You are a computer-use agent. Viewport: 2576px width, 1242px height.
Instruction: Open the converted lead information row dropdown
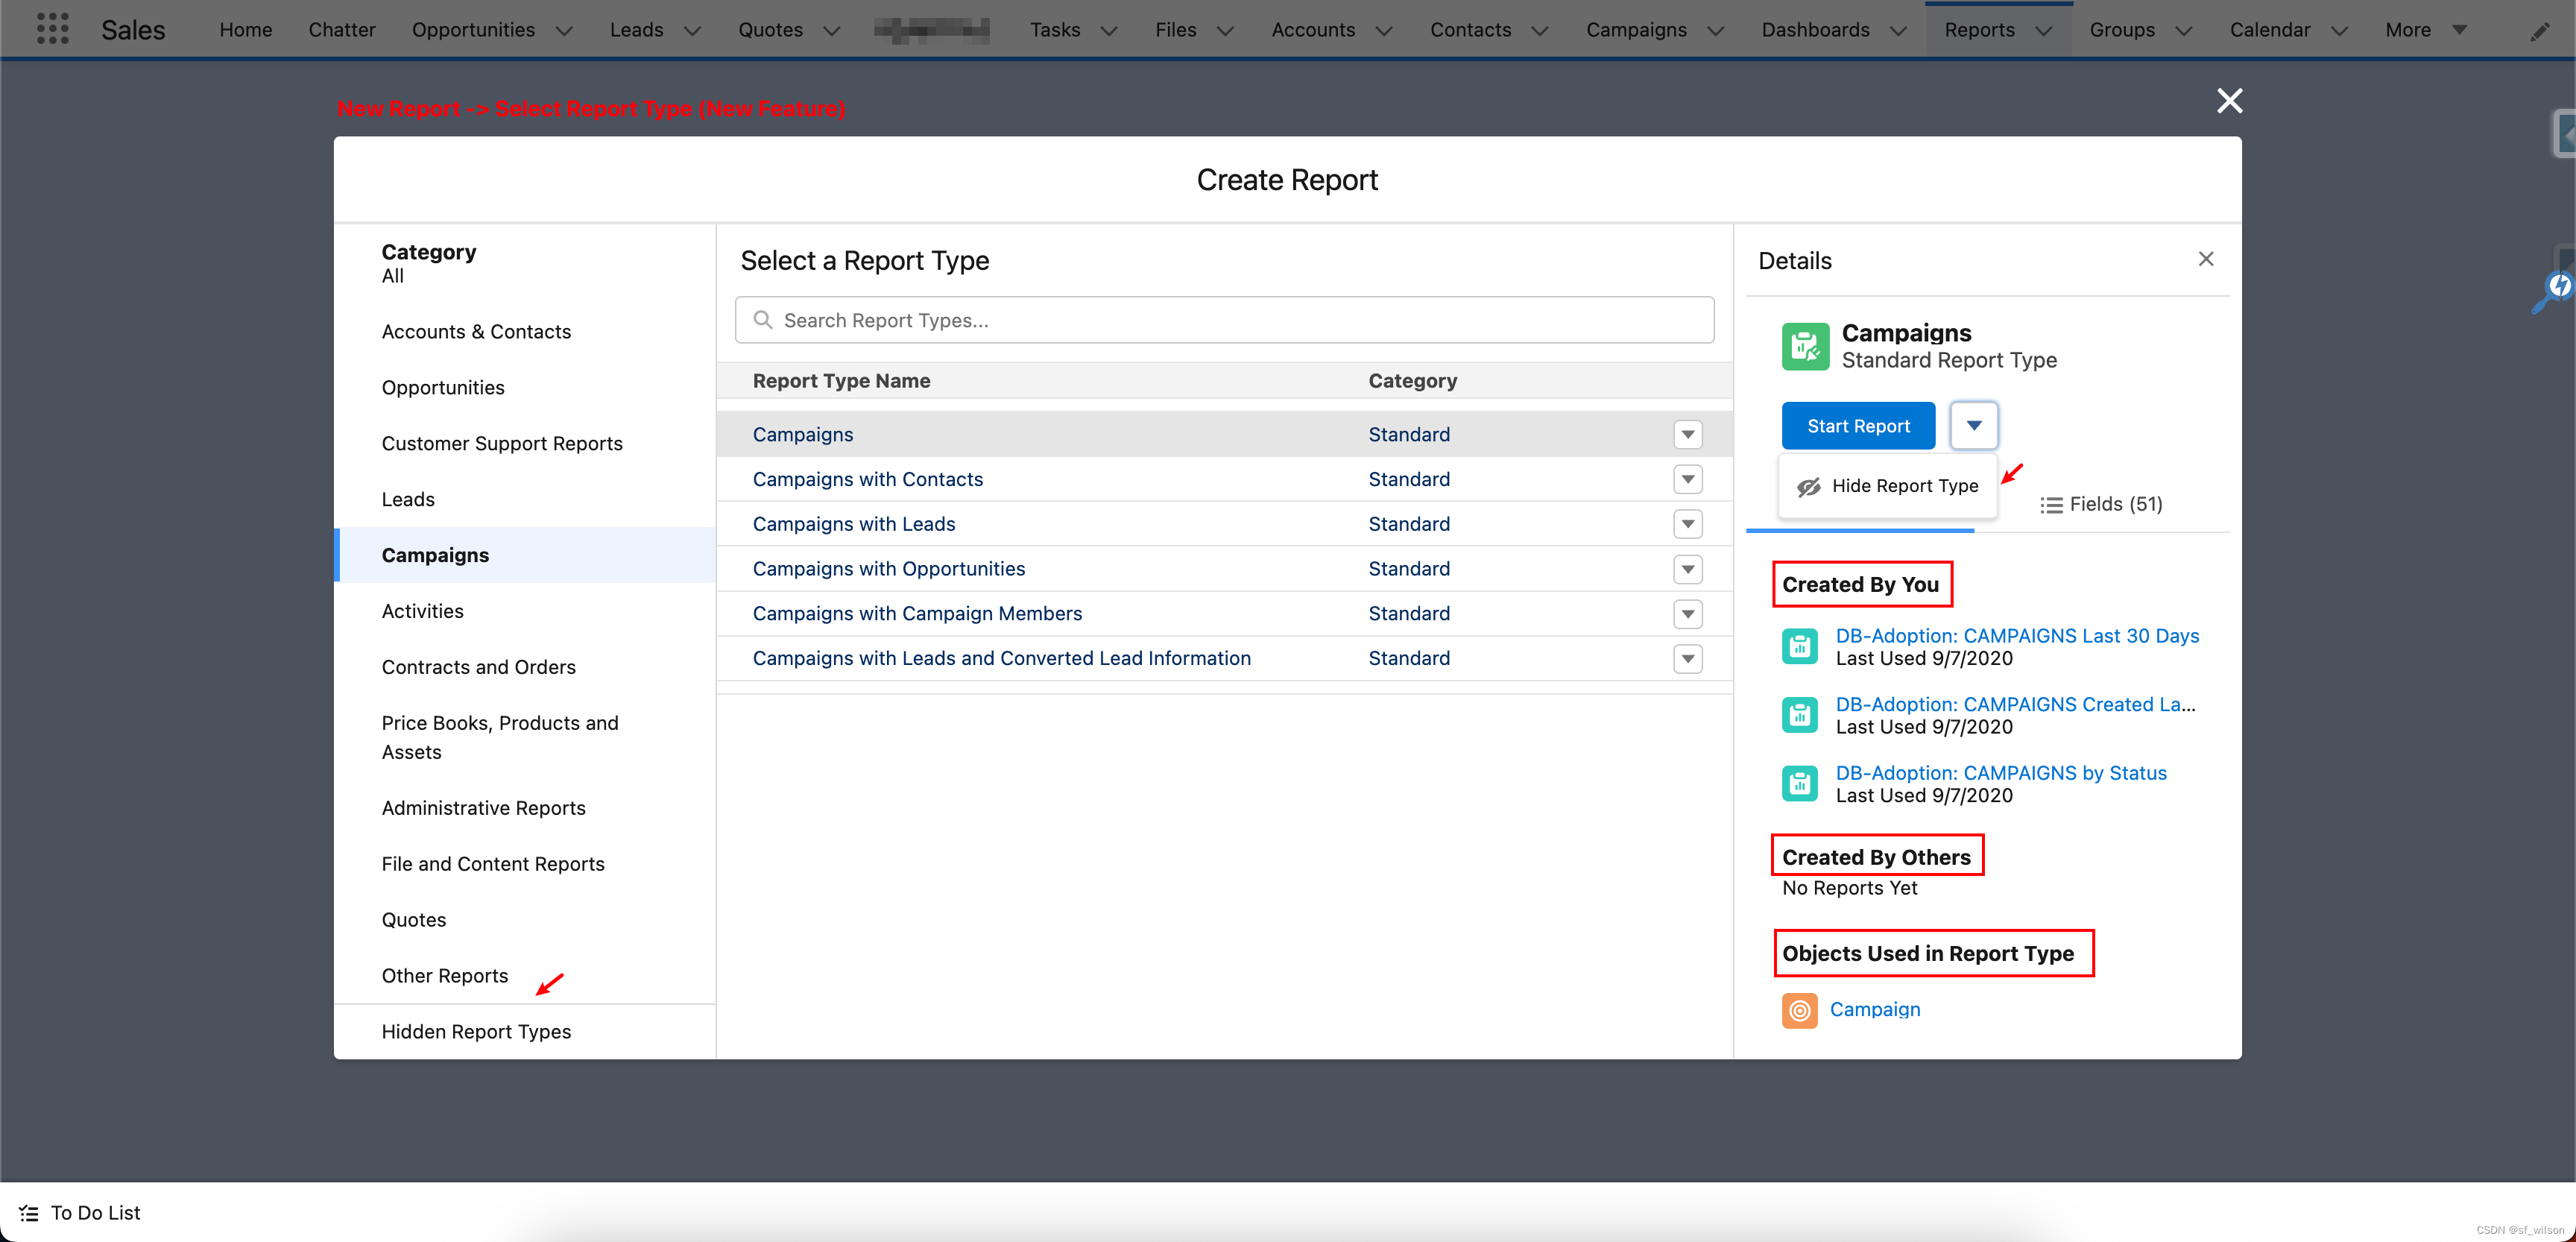click(x=1687, y=659)
